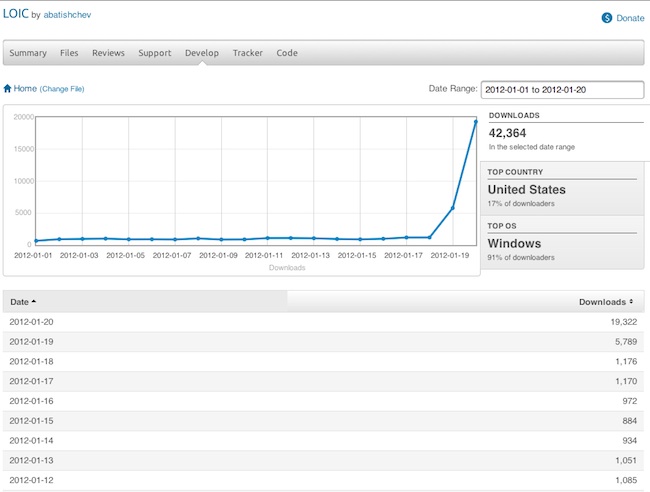
Task: Select the 2012-01-20 table row
Action: [x=324, y=321]
